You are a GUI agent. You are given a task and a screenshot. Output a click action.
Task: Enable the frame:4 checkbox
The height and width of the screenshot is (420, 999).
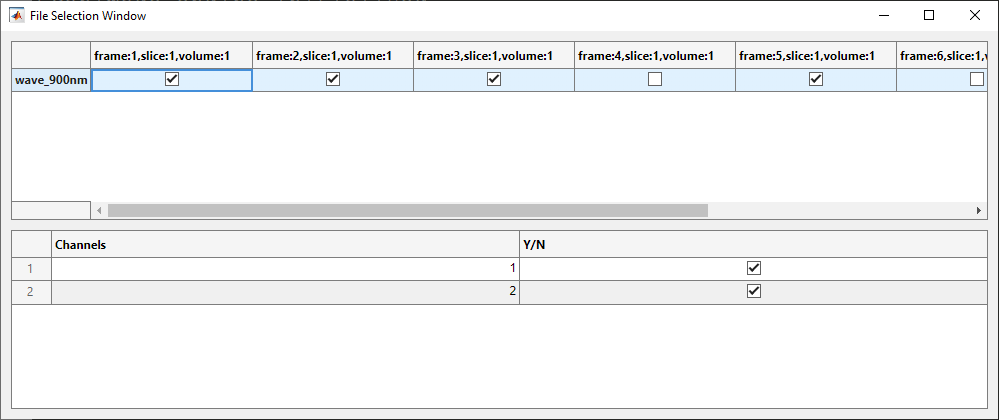[x=655, y=80]
